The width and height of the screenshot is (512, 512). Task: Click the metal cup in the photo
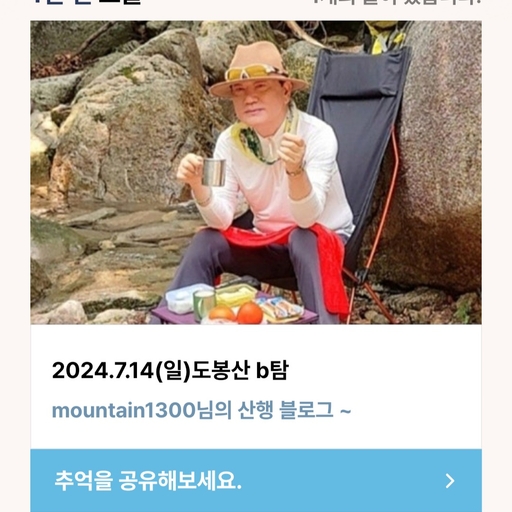tap(214, 172)
